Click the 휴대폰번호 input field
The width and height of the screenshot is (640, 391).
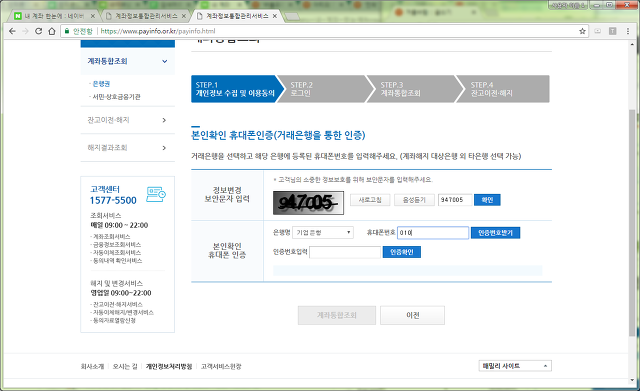(x=433, y=233)
